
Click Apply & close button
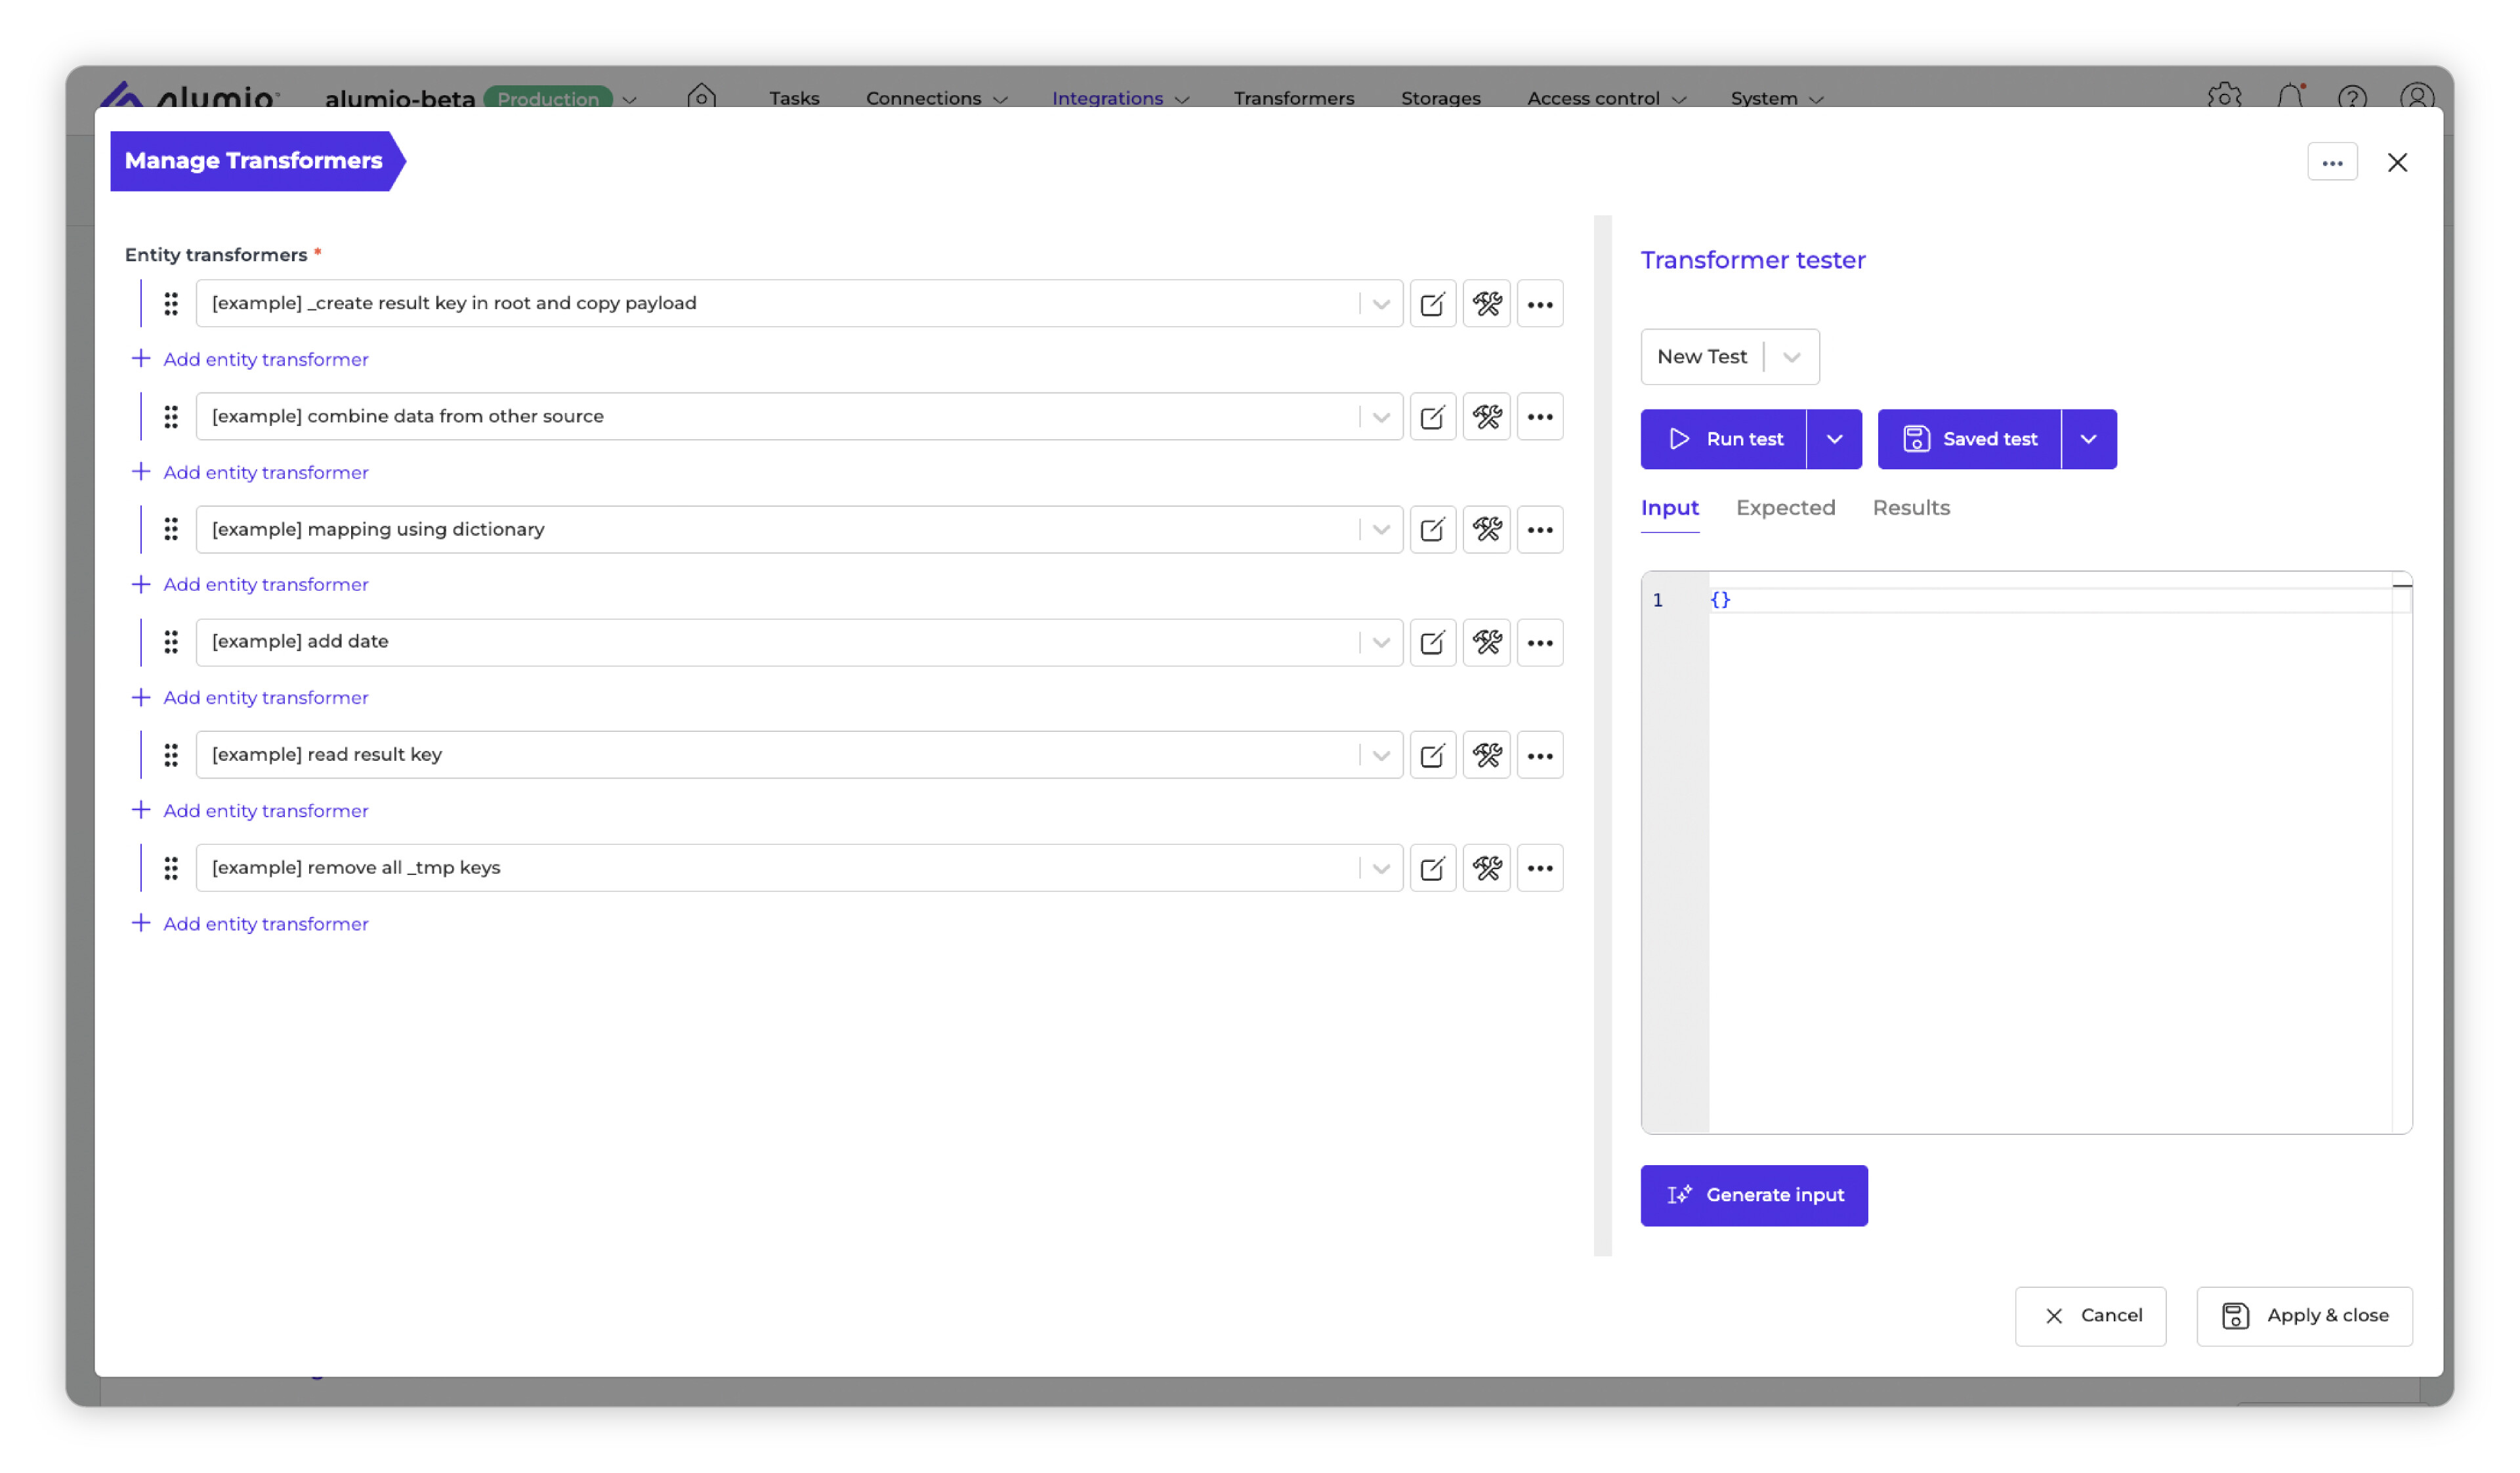(2304, 1316)
